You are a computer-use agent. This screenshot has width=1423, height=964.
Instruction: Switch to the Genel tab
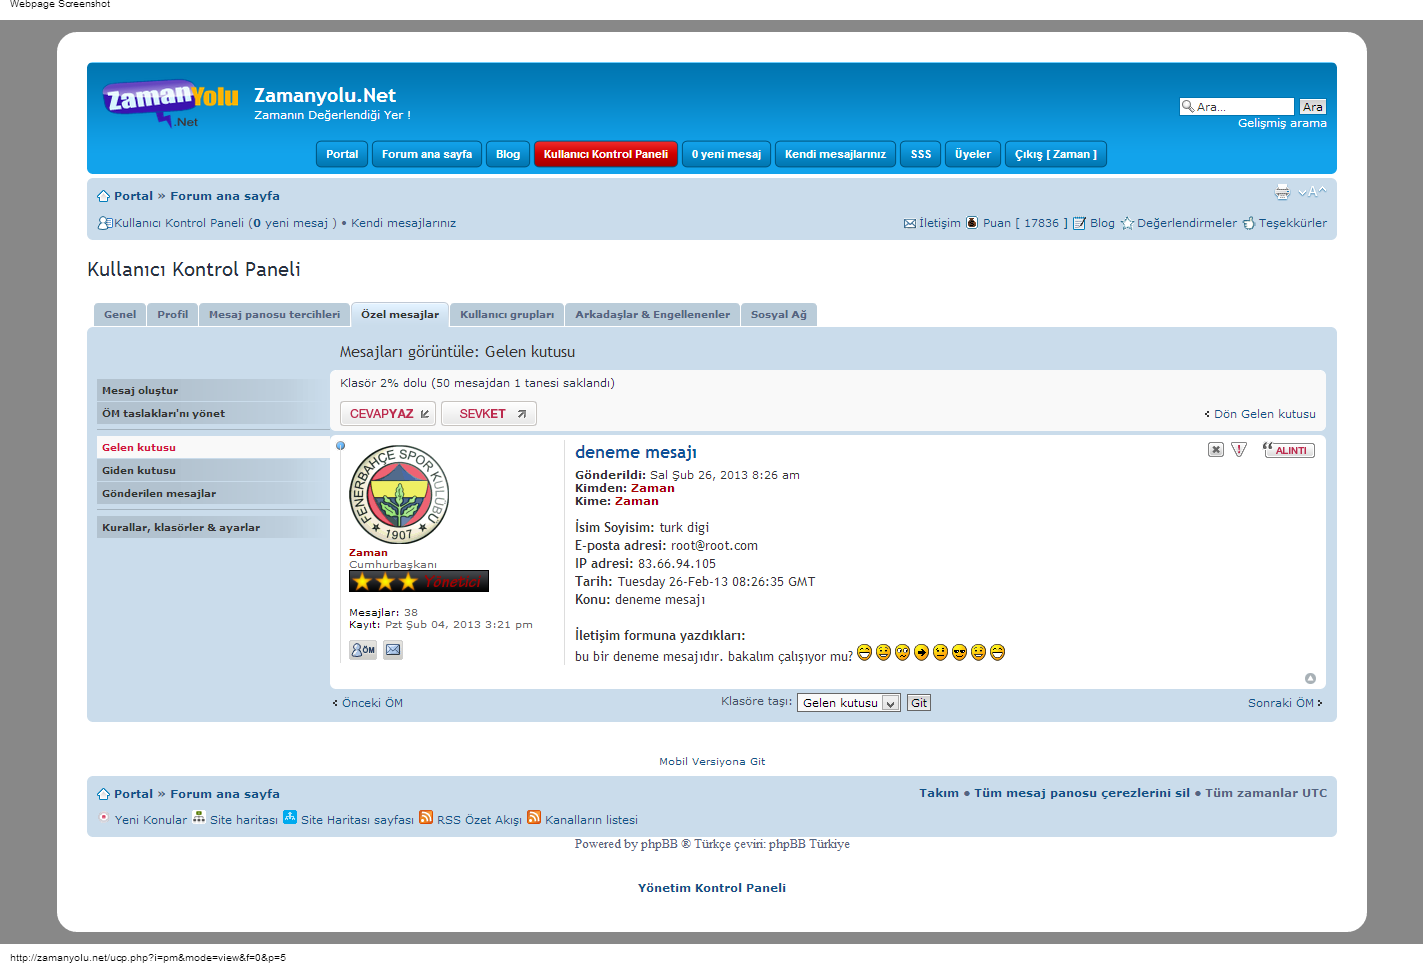pyautogui.click(x=120, y=315)
